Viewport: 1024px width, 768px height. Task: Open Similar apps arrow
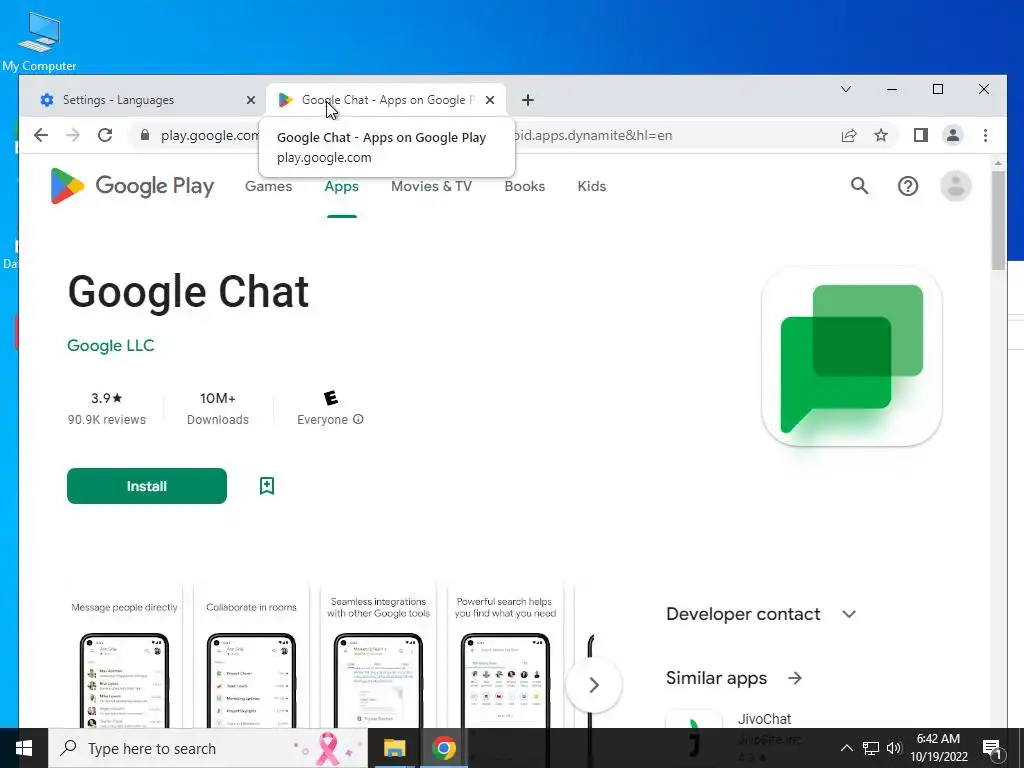(795, 678)
